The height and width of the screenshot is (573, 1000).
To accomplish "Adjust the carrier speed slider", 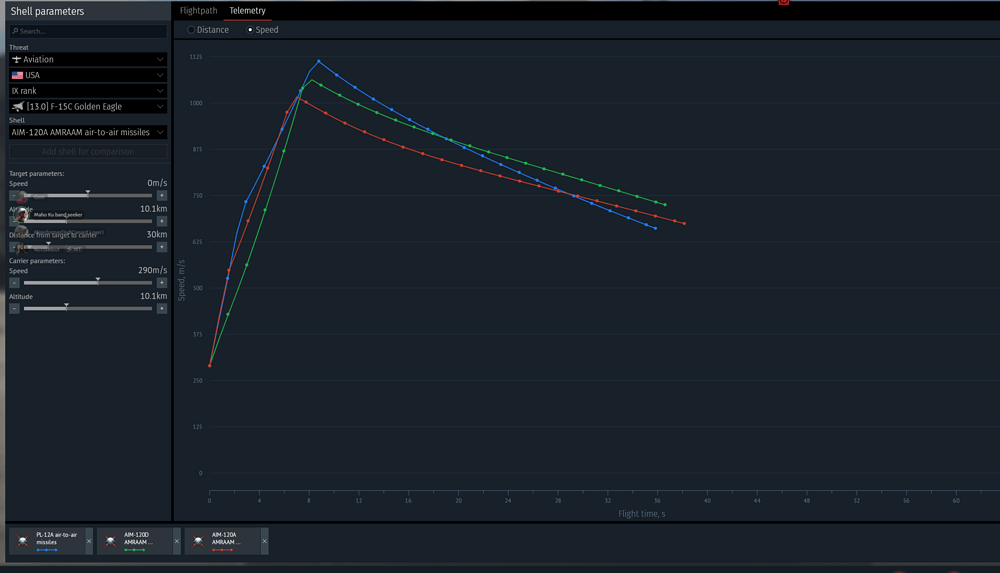I will point(88,282).
